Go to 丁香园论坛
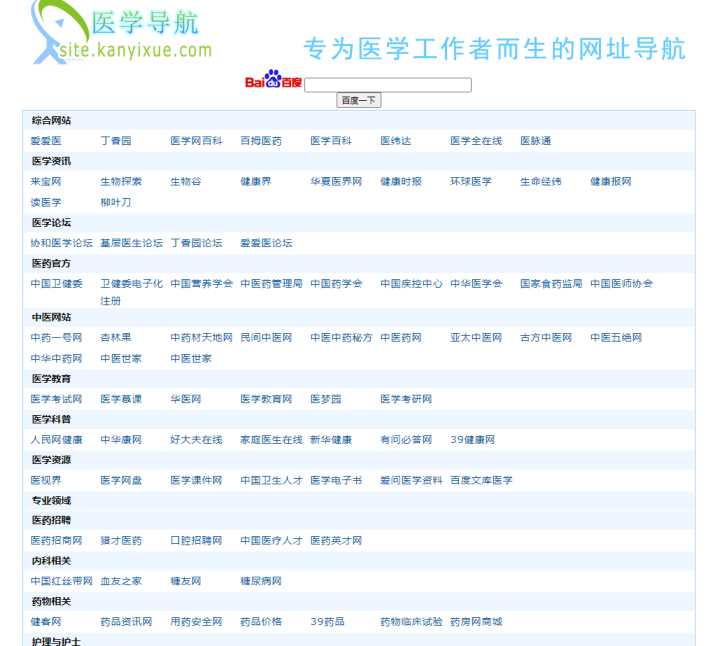720x646 pixels. (x=197, y=243)
